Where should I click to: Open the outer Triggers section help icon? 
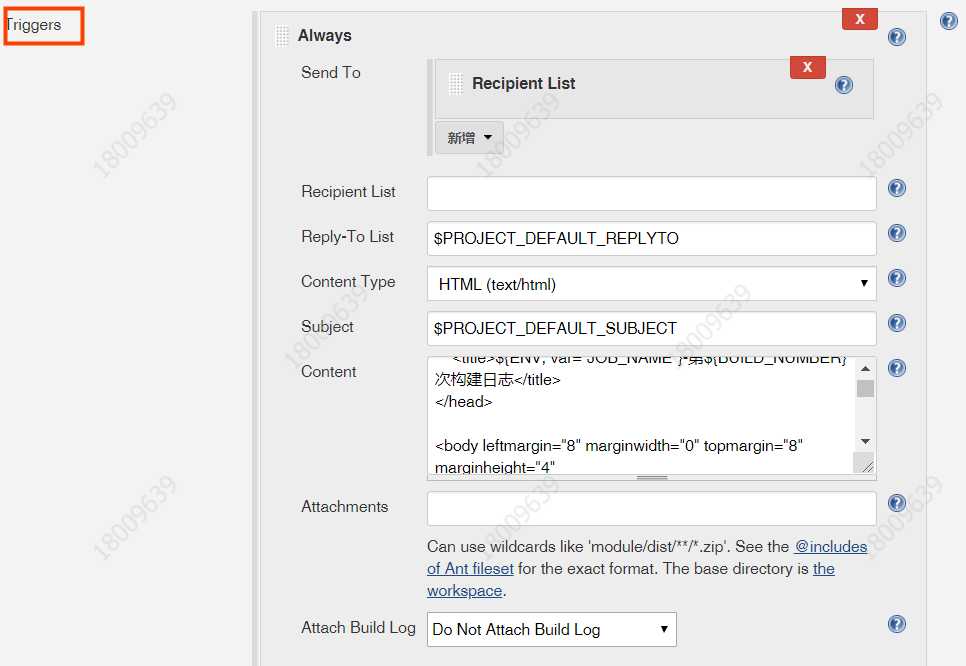coord(949,21)
